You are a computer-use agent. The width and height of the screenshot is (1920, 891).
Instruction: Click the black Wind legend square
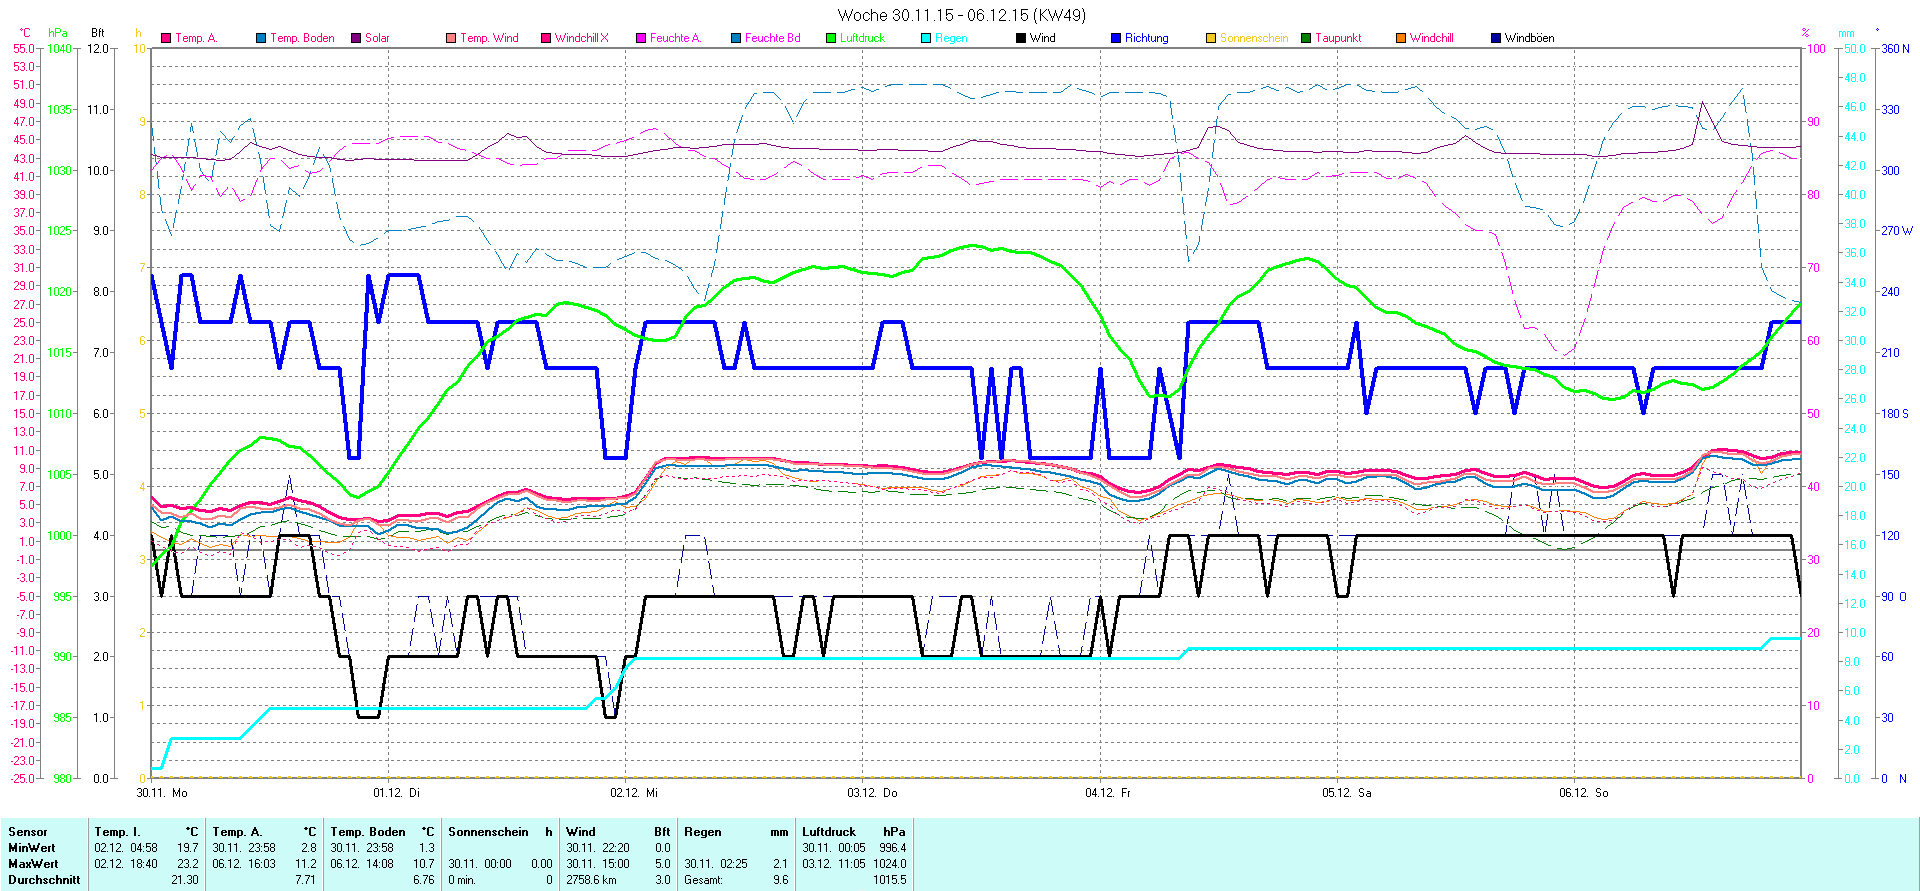1021,38
